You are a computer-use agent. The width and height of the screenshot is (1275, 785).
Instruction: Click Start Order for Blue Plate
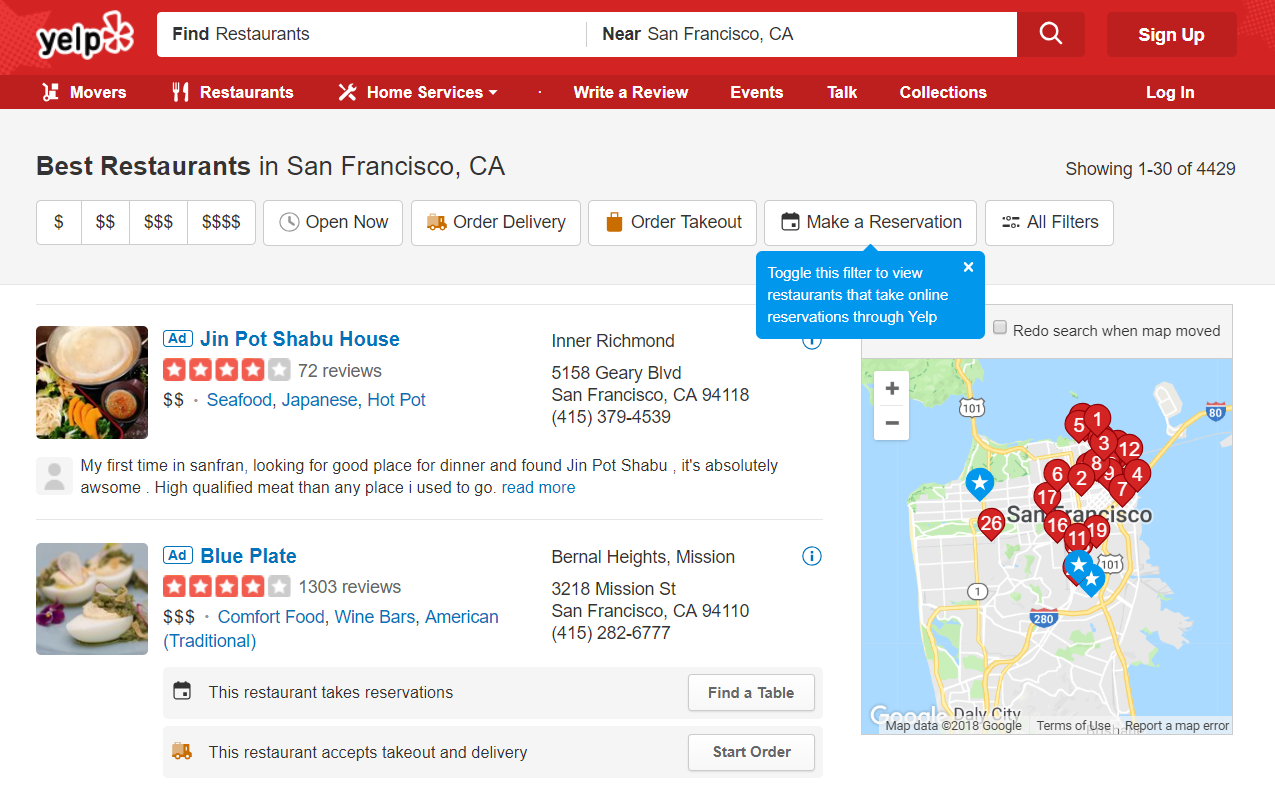[751, 752]
